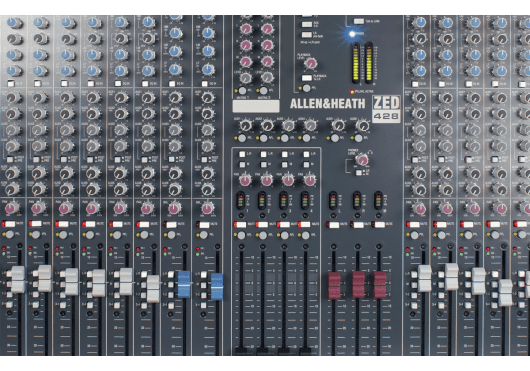Screen dimensions: 530x371
Task: Push the AFL button for group 1
Action: pyautogui.click(x=241, y=235)
